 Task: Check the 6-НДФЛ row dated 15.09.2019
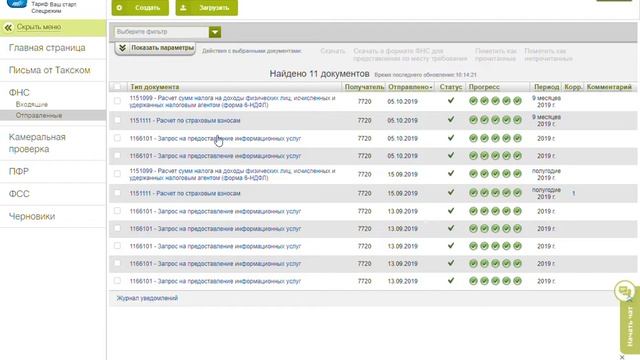(117, 174)
